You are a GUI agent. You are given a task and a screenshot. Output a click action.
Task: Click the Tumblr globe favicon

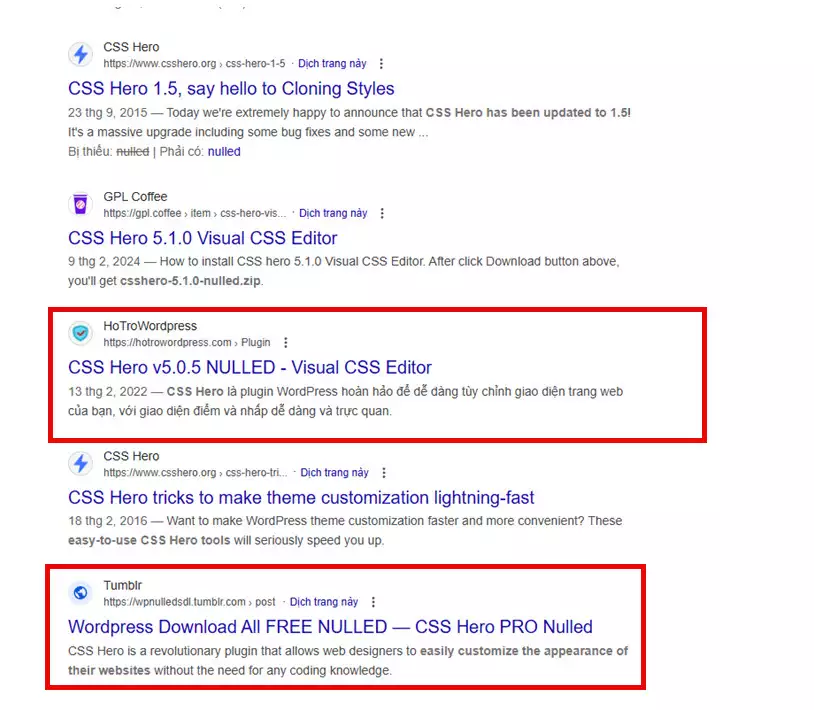80,593
